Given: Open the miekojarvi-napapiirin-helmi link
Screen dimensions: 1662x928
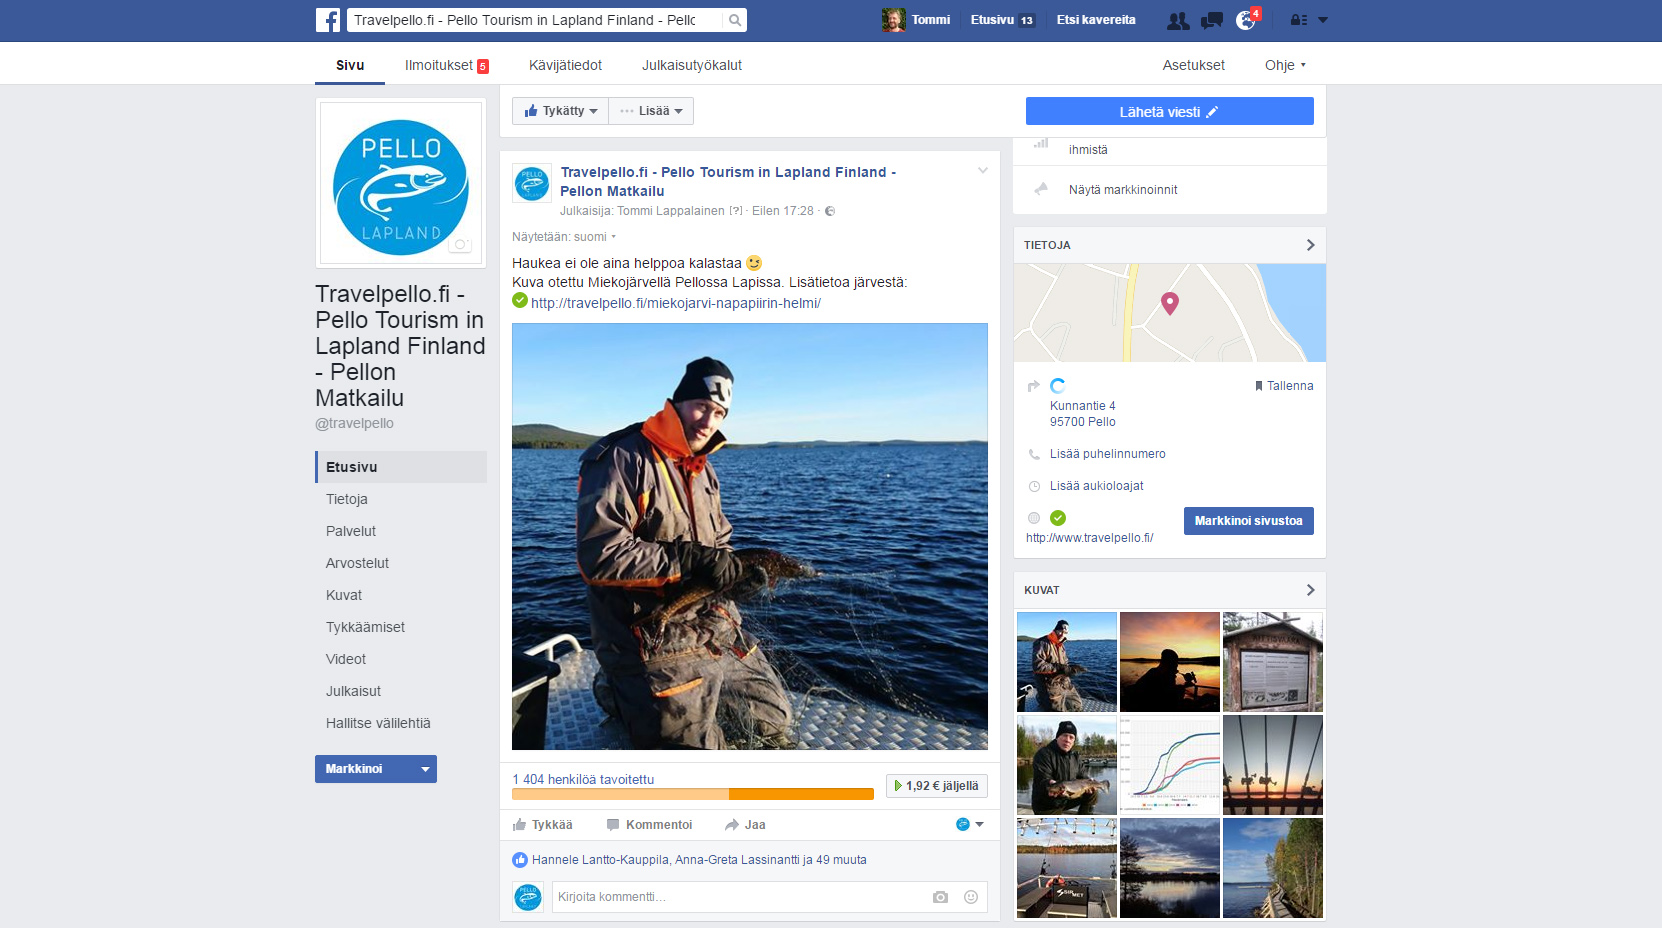Looking at the screenshot, I should (676, 303).
